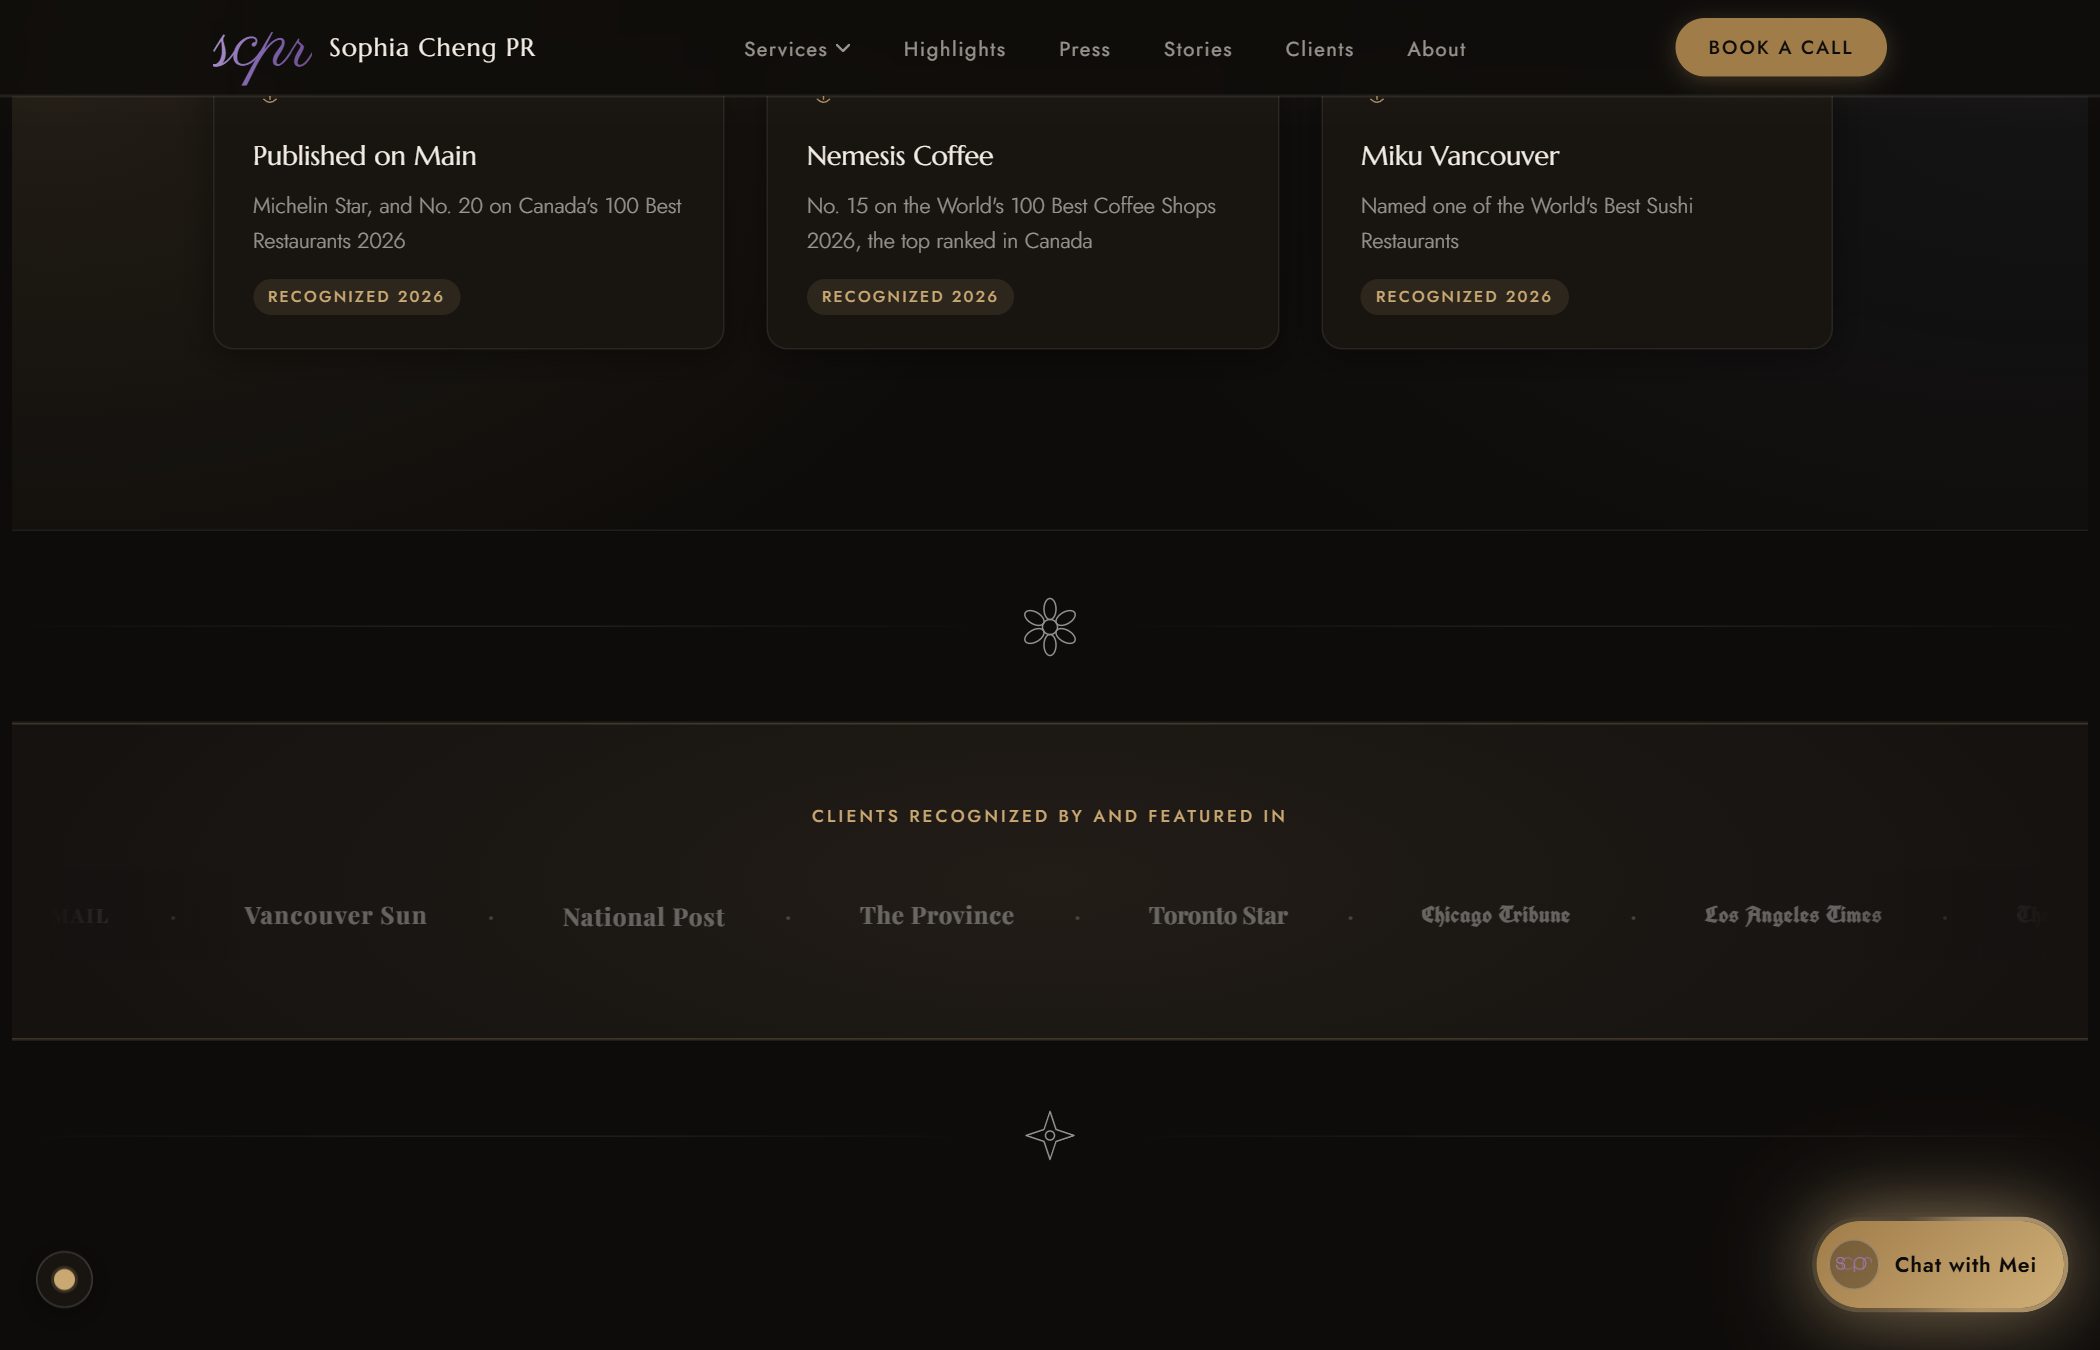2100x1350 pixels.
Task: Click The Province logo
Action: click(x=936, y=915)
